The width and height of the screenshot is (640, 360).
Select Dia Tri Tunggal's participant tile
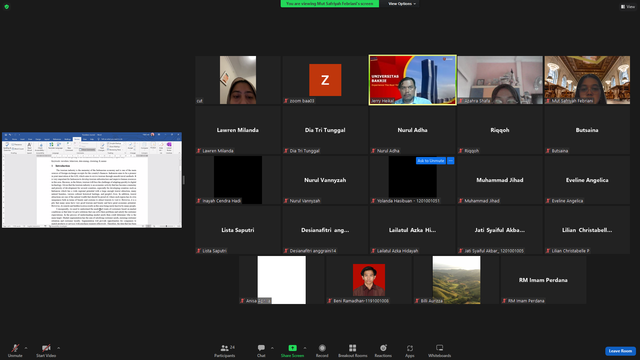(x=325, y=130)
